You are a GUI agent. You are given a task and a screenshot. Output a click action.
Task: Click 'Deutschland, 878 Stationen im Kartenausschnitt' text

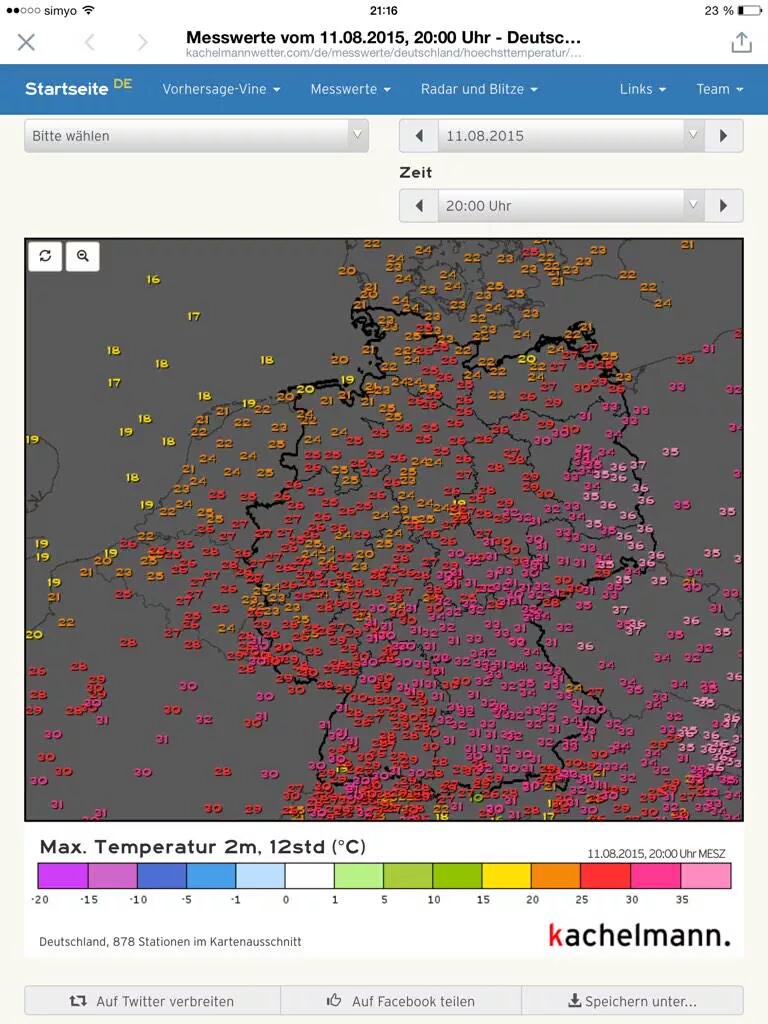pos(170,942)
